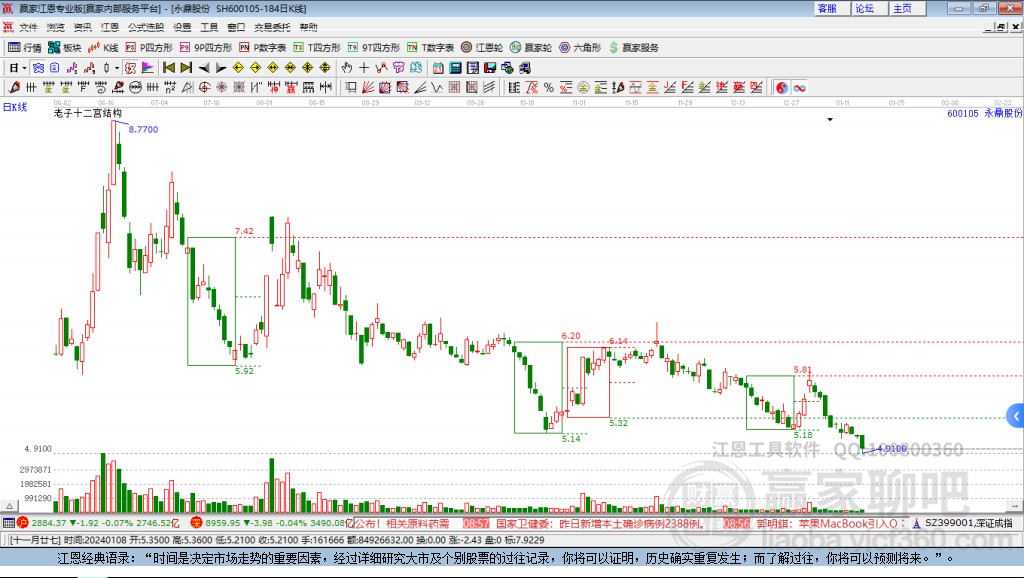Viewport: 1024px width, 578px height.
Task: Click the black right arrow icon
Action: [221, 68]
